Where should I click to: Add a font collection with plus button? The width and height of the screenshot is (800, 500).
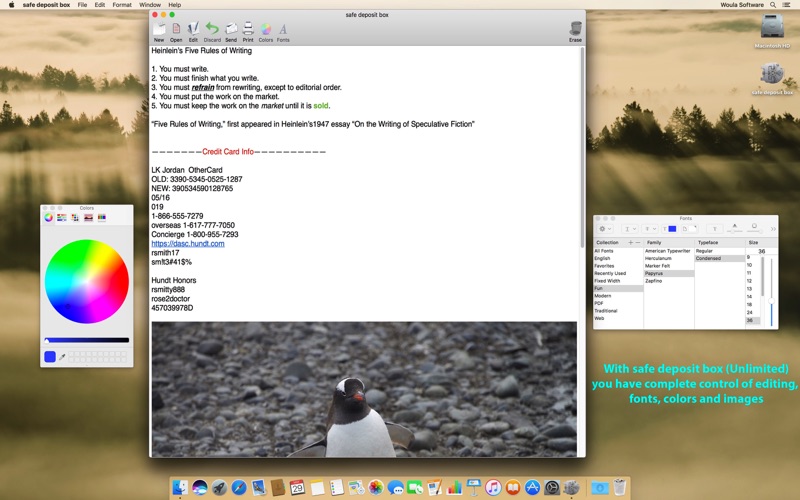tap(631, 242)
